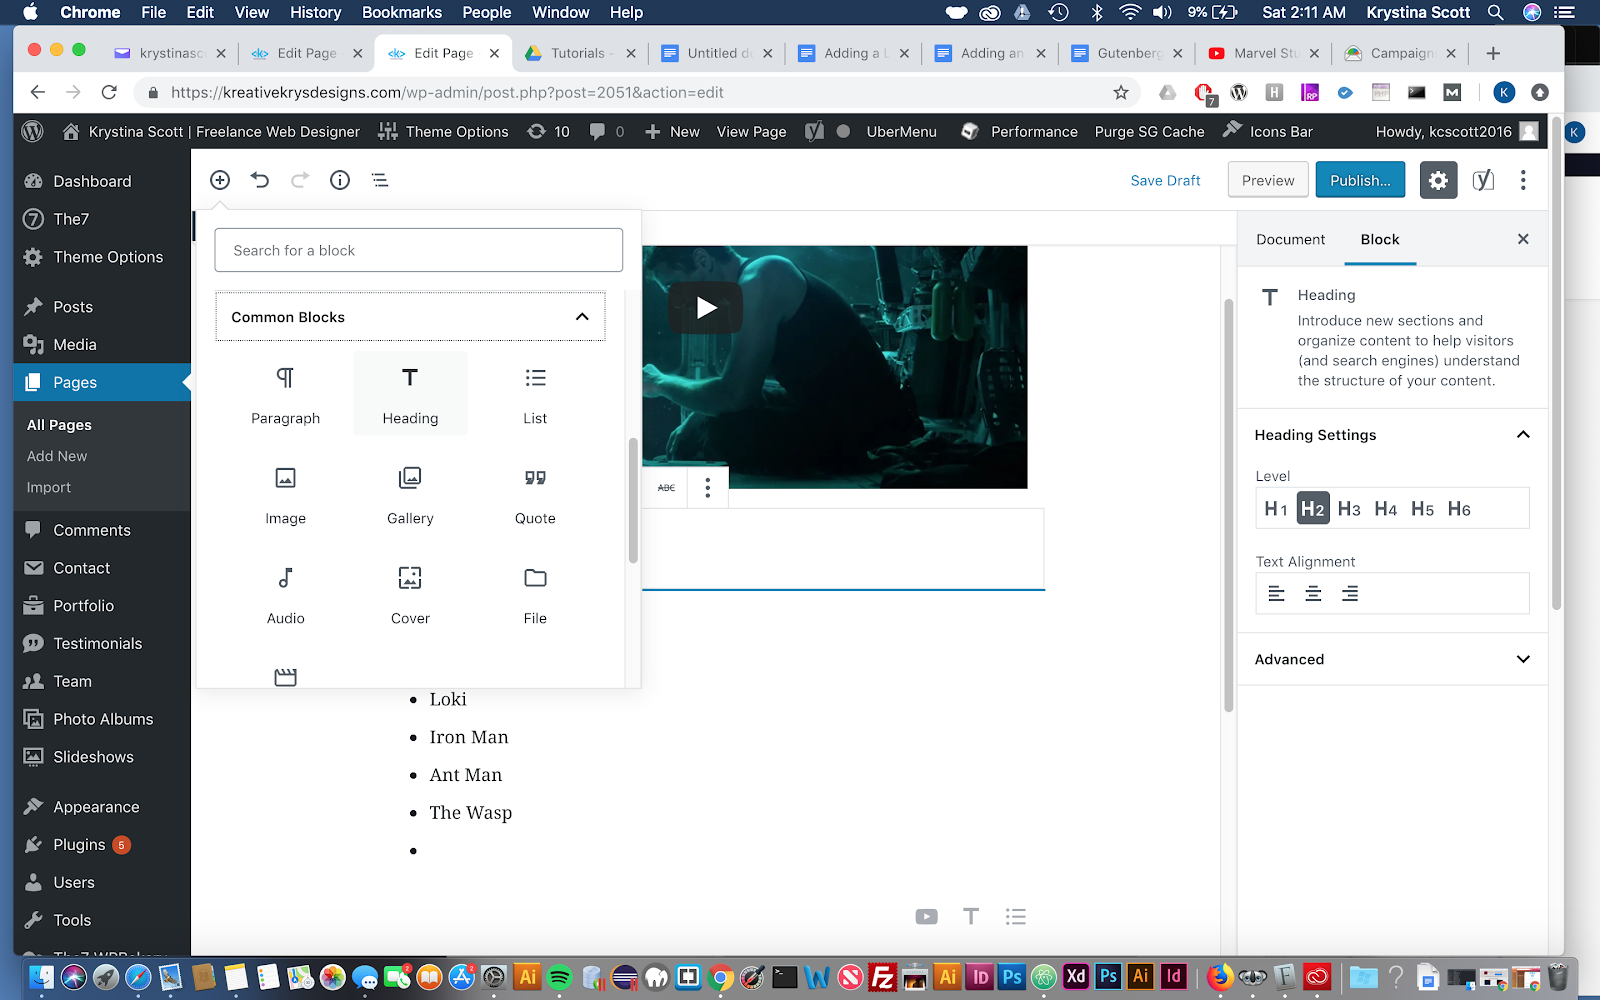
Task: Click the Save Draft link
Action: tap(1165, 181)
